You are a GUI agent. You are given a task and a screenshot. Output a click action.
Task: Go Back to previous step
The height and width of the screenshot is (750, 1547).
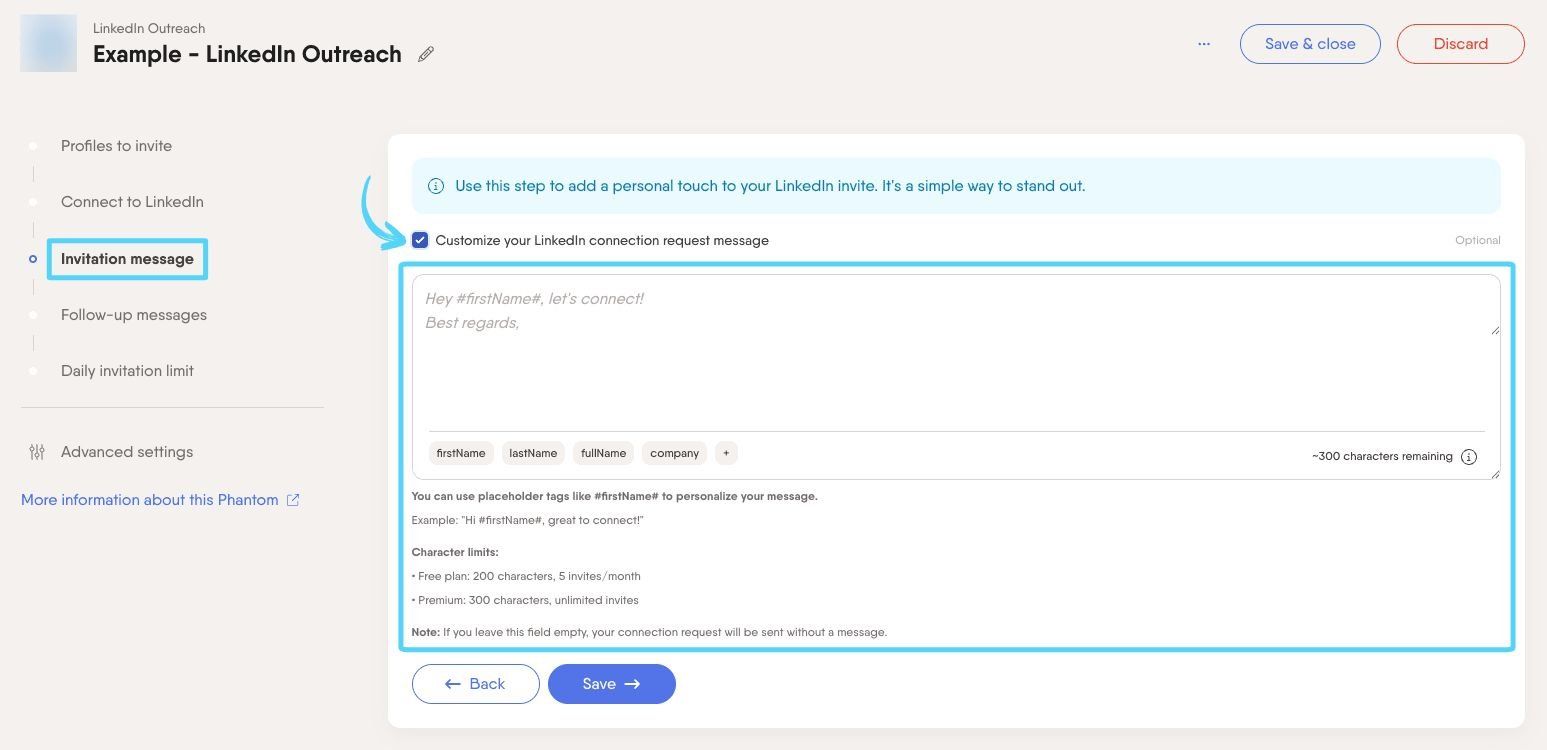pos(476,684)
